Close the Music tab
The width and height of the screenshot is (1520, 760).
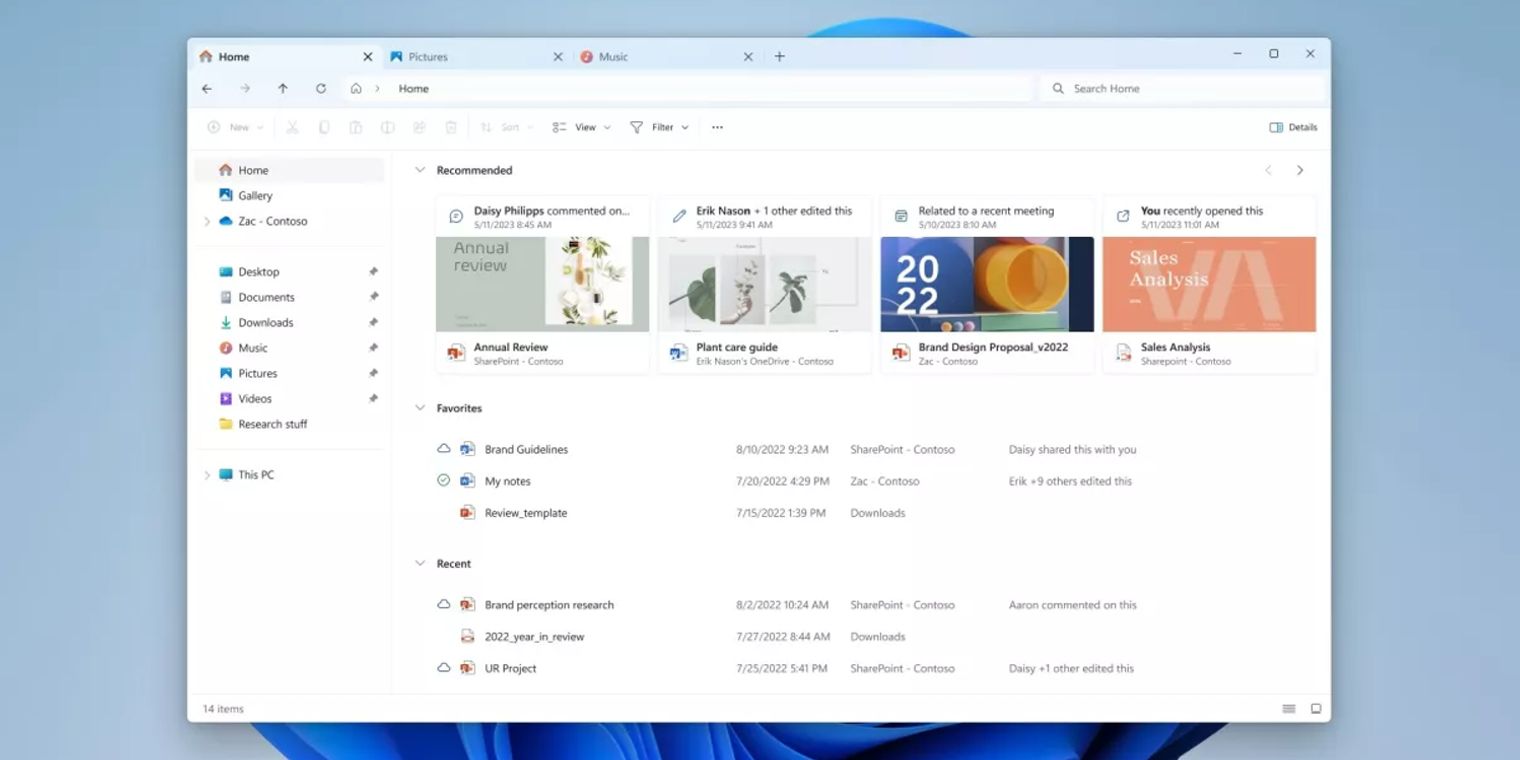tap(748, 57)
